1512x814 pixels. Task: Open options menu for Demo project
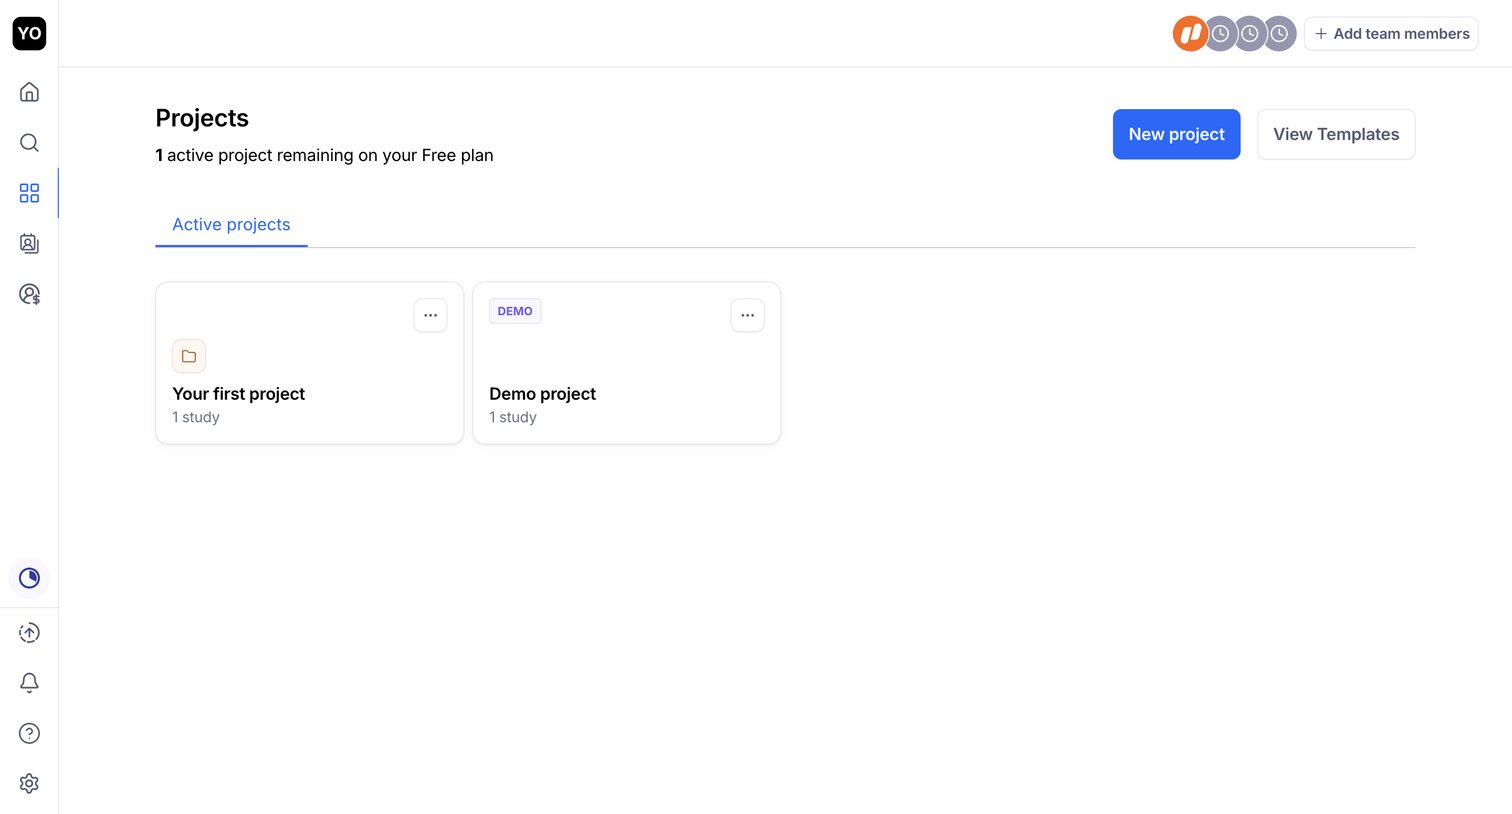[747, 315]
